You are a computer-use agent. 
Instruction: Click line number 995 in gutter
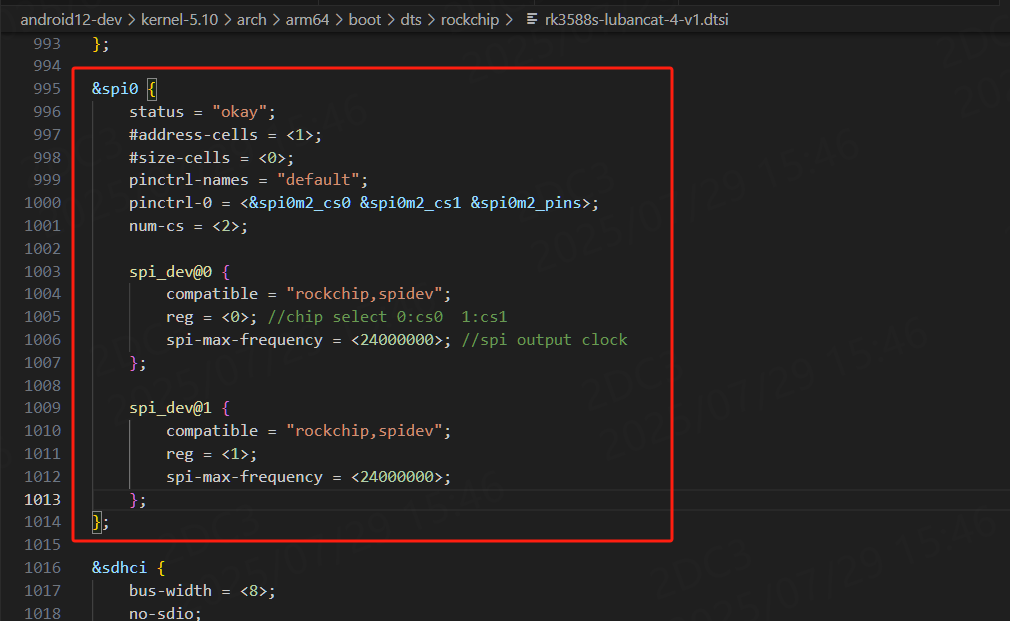(x=46, y=89)
